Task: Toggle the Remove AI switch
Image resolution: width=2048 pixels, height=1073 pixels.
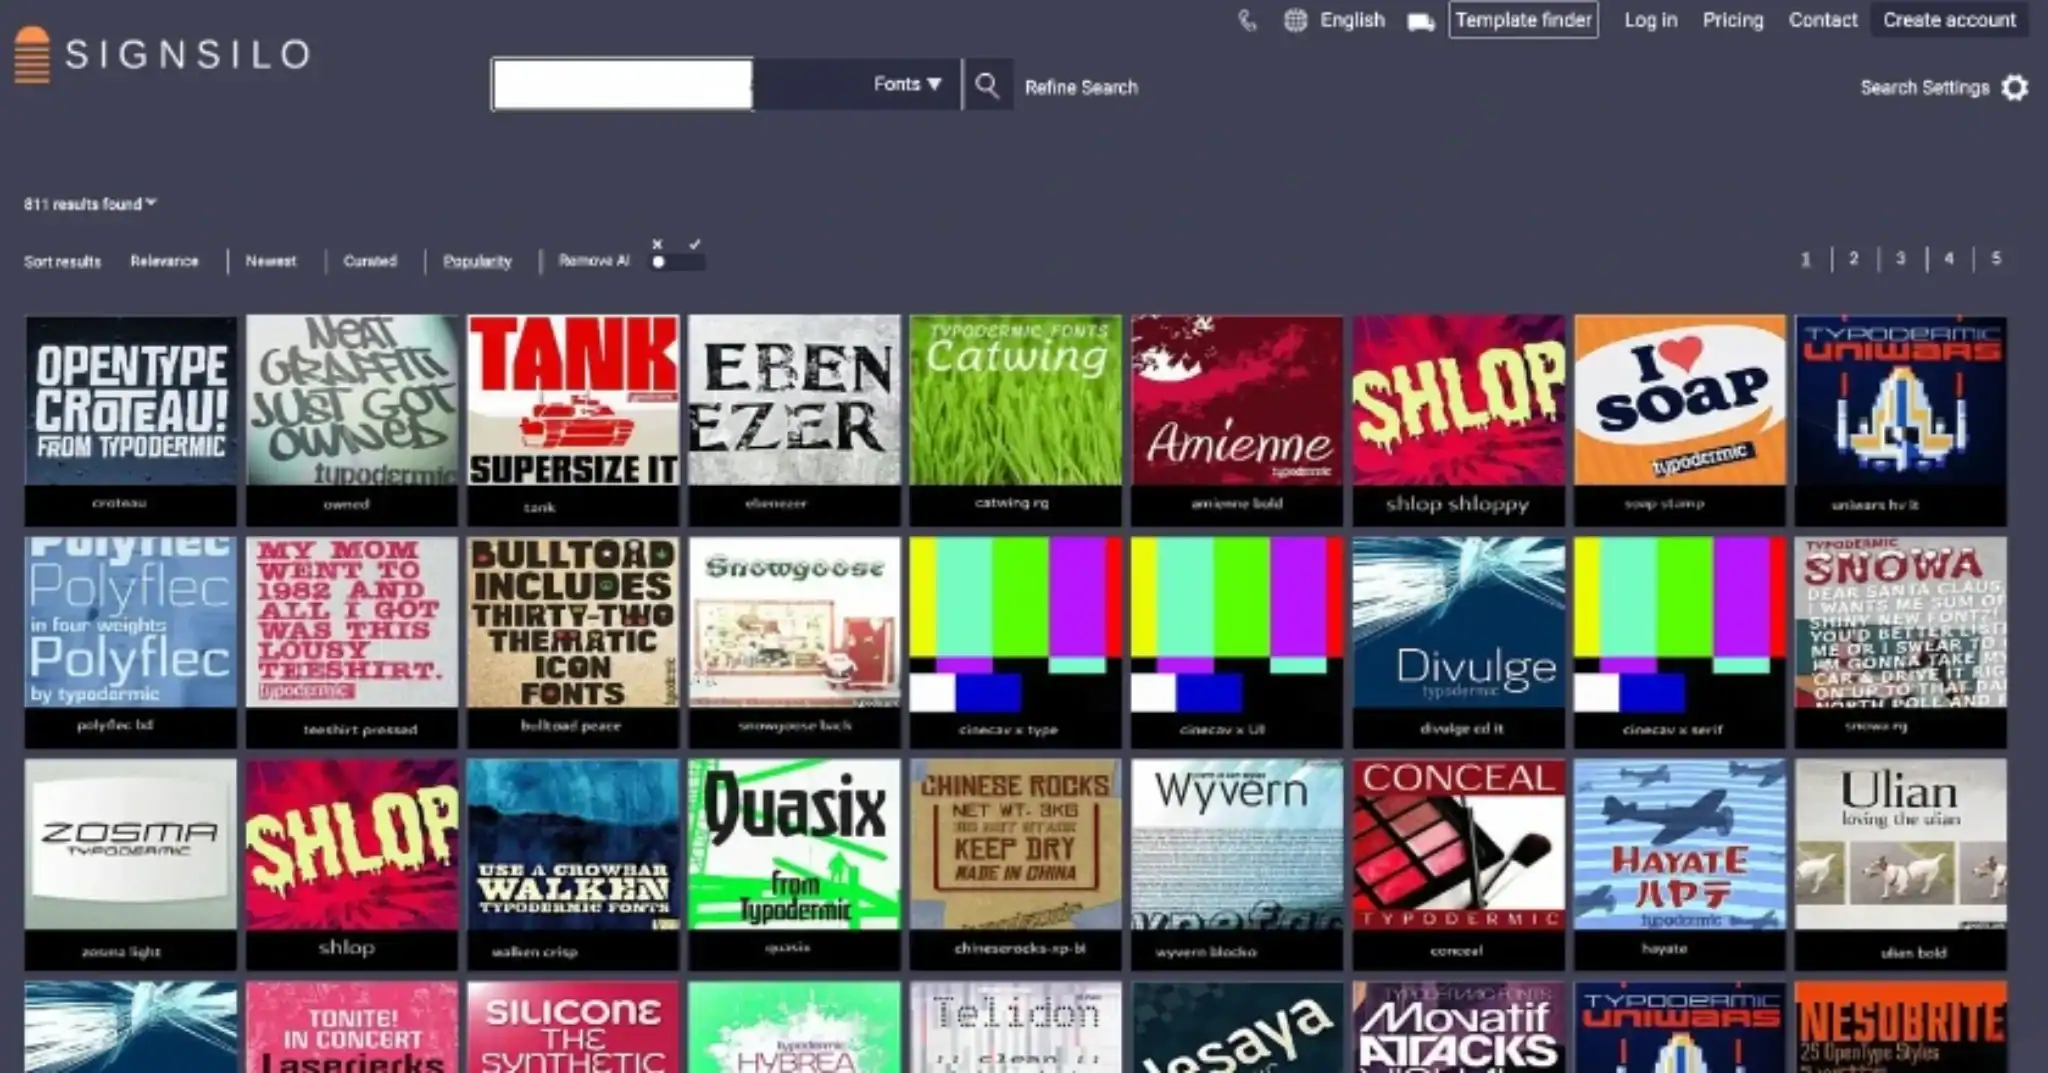Action: pos(678,262)
